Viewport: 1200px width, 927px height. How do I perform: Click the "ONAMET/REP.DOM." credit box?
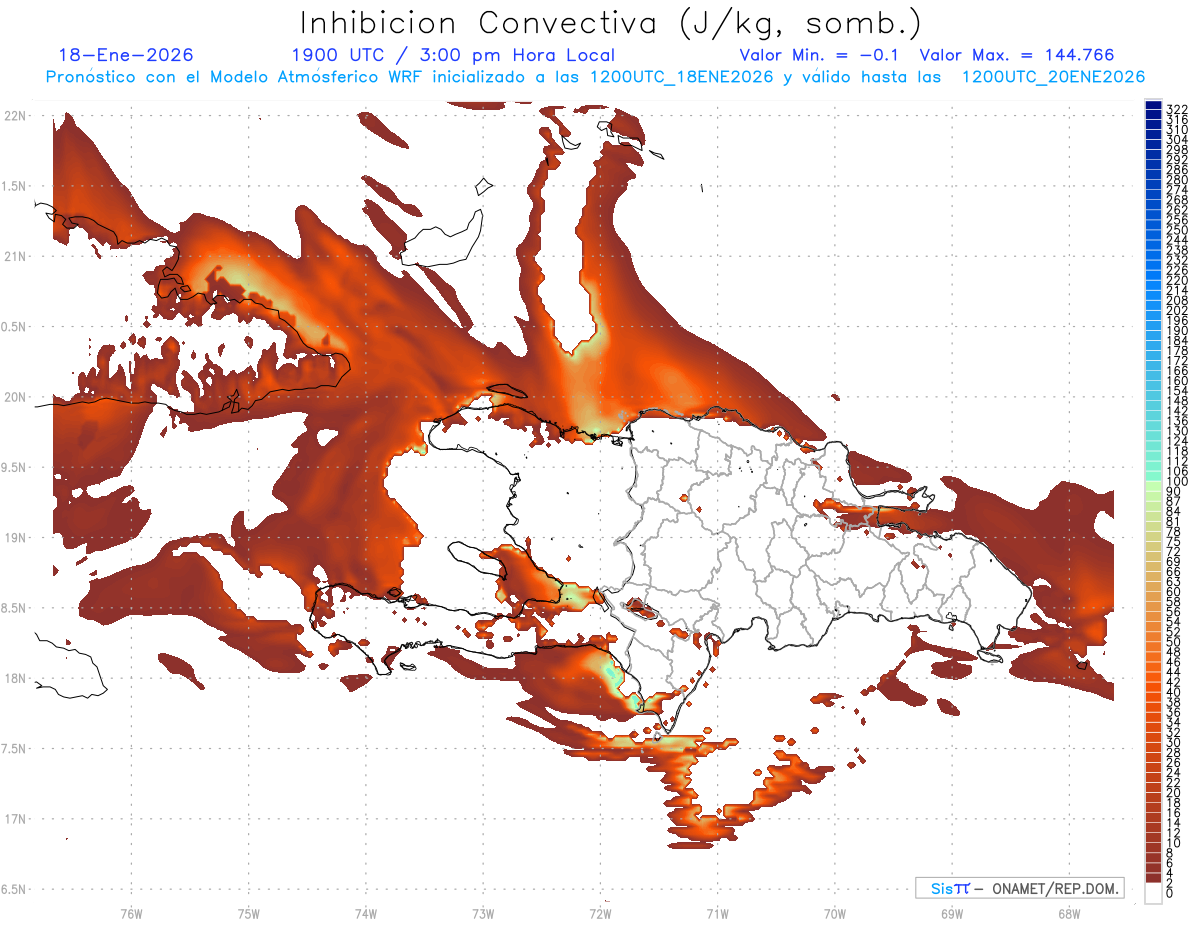pyautogui.click(x=1018, y=888)
